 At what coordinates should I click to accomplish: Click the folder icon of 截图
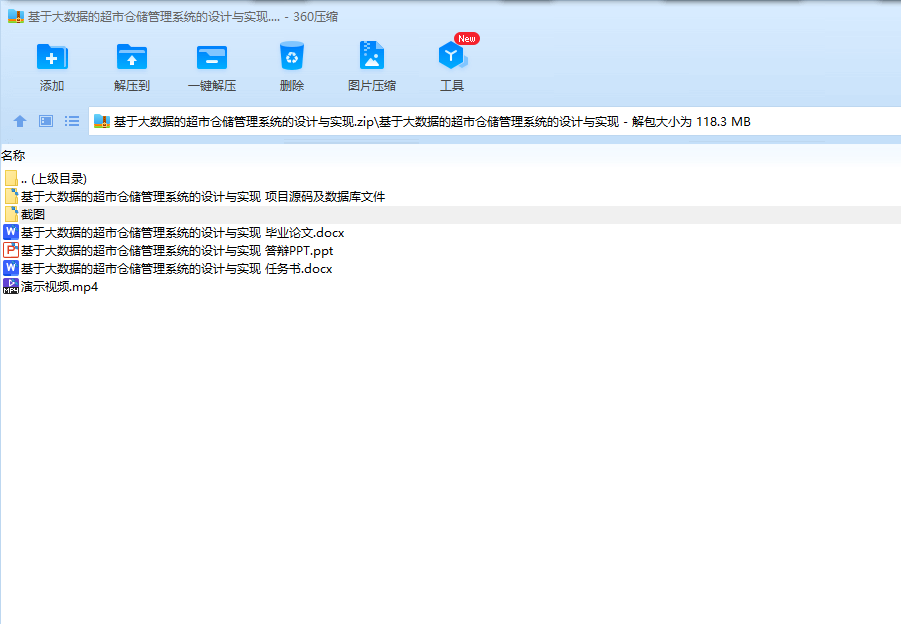click(11, 214)
